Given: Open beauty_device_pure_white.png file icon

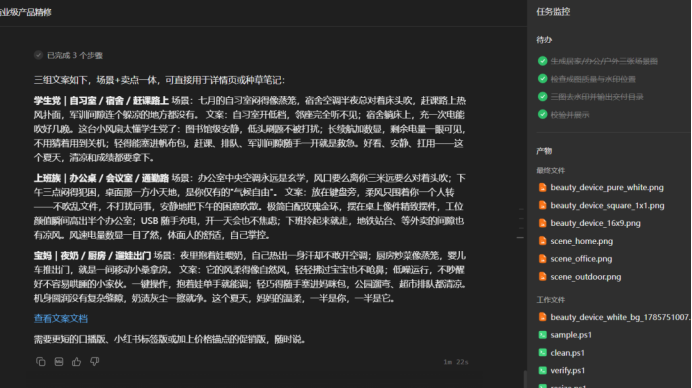Looking at the screenshot, I should pyautogui.click(x=542, y=188).
